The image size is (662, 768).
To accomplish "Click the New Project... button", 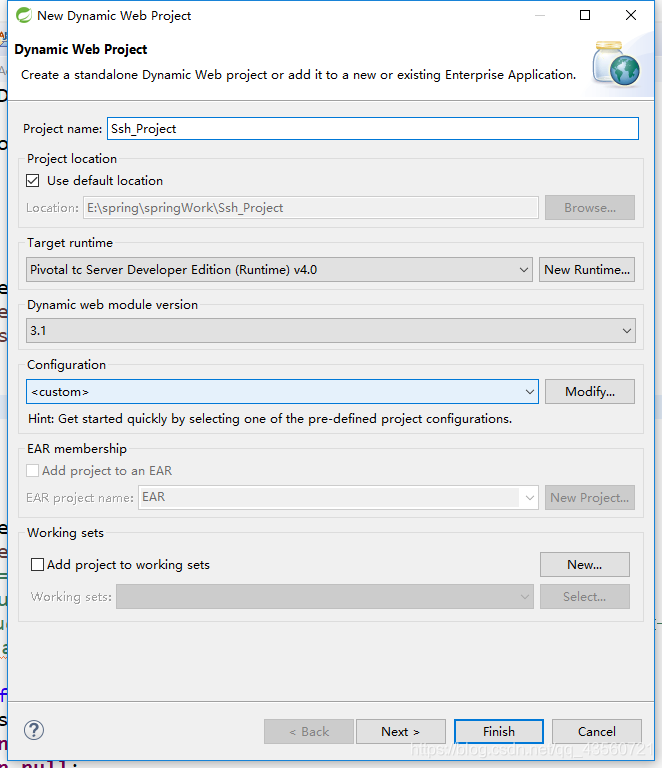I will tap(590, 498).
